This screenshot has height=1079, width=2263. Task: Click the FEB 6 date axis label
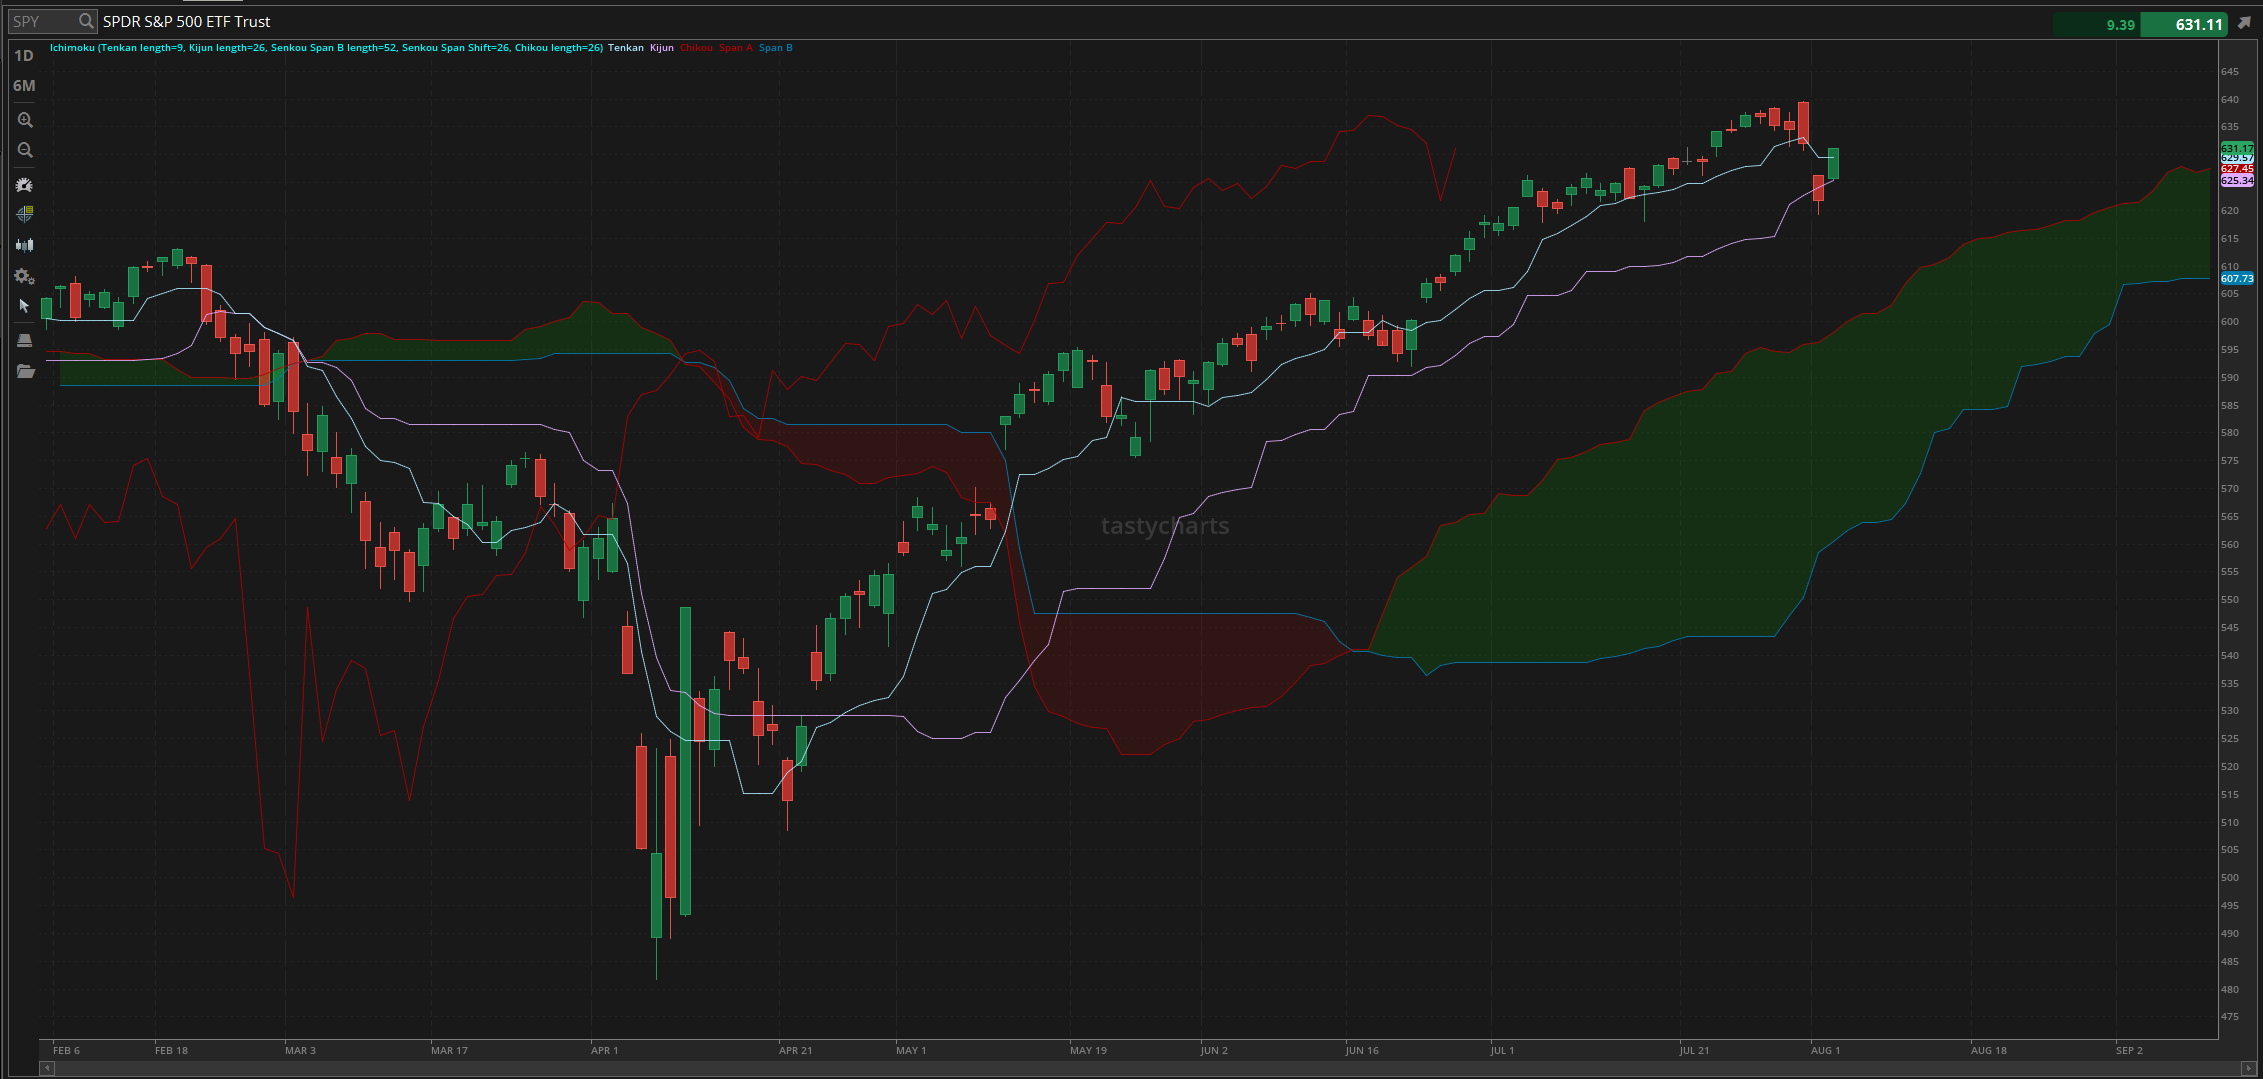point(66,1050)
